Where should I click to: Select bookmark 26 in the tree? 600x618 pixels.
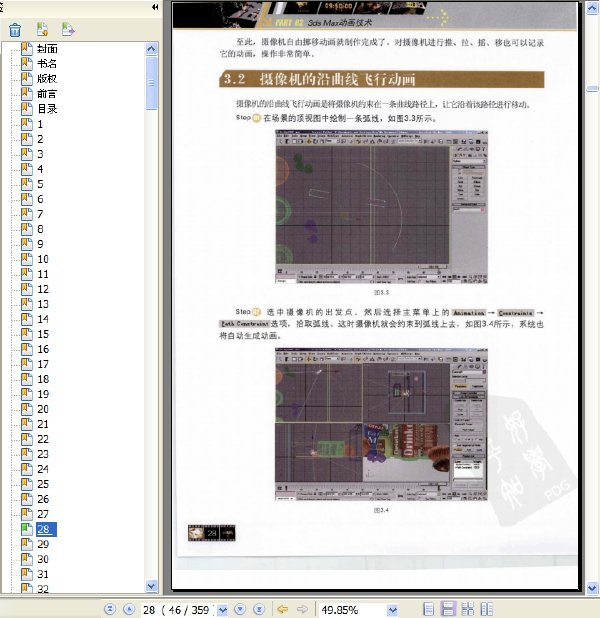coord(43,499)
